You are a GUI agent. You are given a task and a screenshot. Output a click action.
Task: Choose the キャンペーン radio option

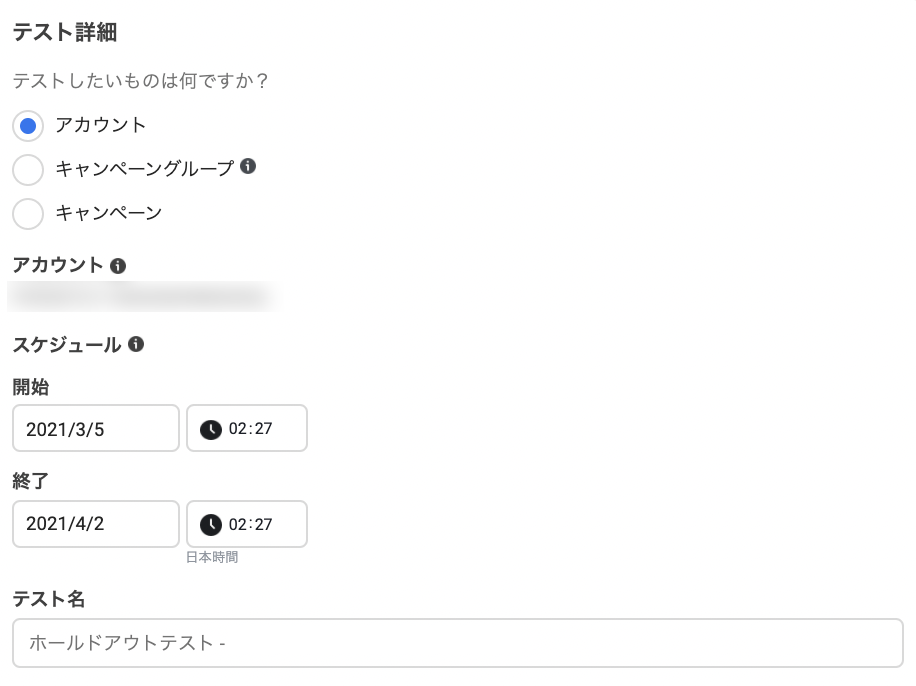[28, 213]
